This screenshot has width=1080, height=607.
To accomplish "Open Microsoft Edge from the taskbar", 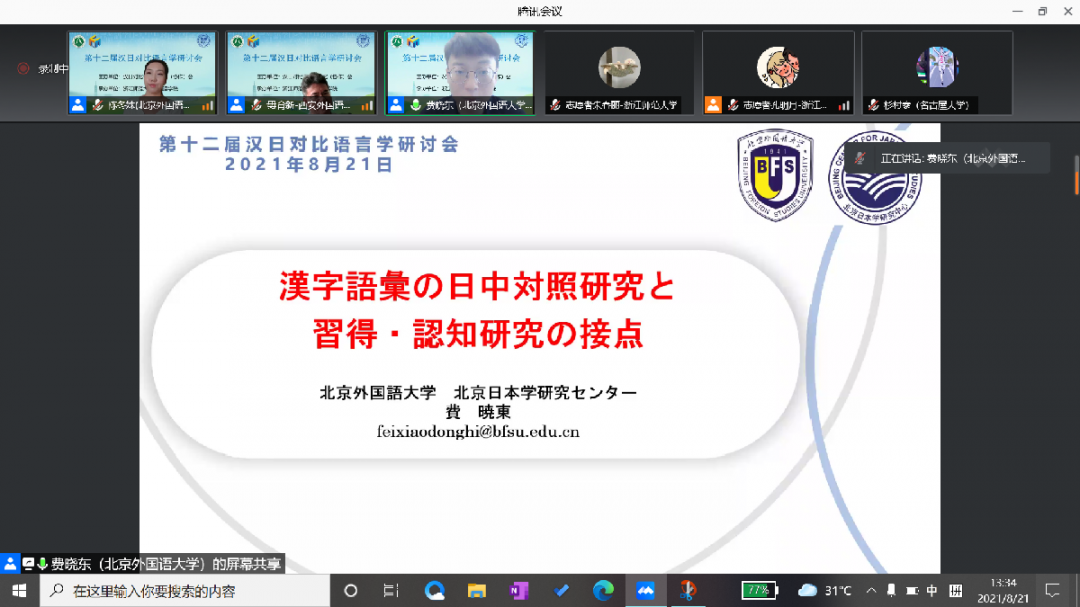I will coord(603,590).
